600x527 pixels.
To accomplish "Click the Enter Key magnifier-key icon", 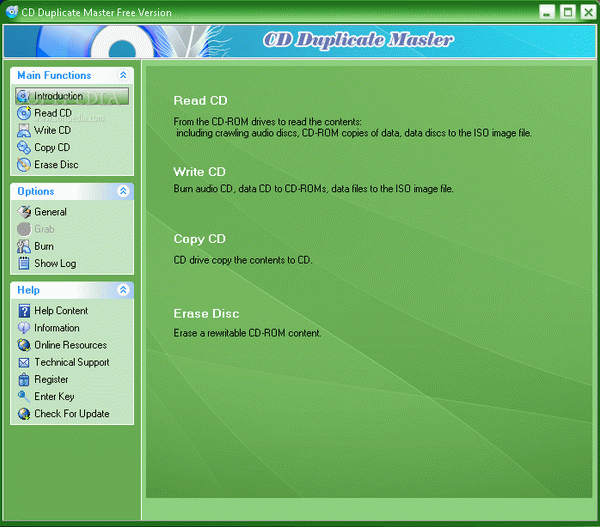I will 24,397.
